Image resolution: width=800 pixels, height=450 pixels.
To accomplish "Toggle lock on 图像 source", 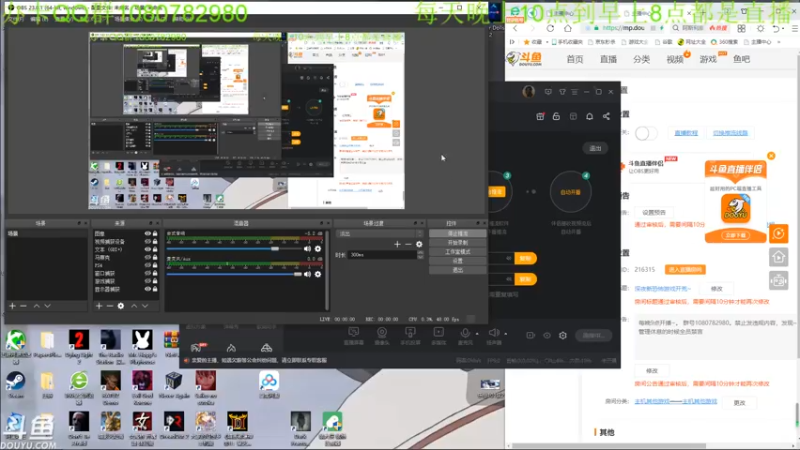I will click(x=155, y=234).
